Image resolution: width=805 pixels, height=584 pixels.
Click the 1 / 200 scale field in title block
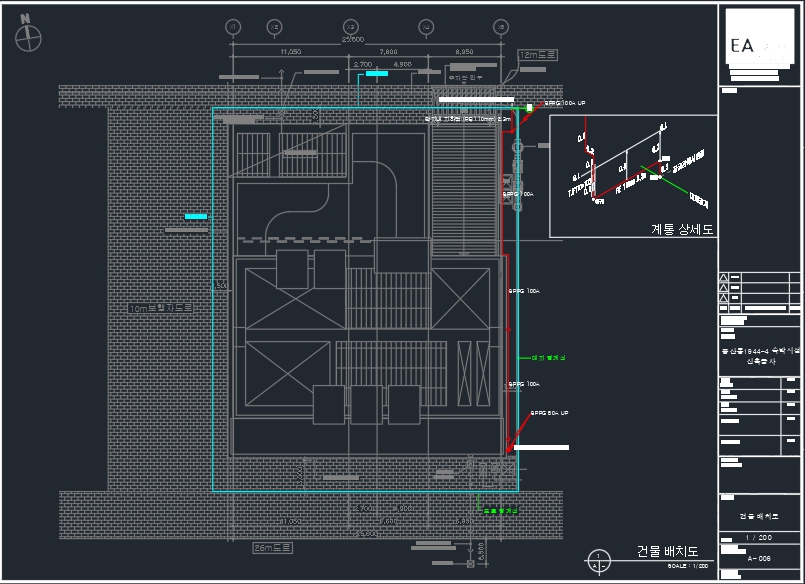pos(761,538)
